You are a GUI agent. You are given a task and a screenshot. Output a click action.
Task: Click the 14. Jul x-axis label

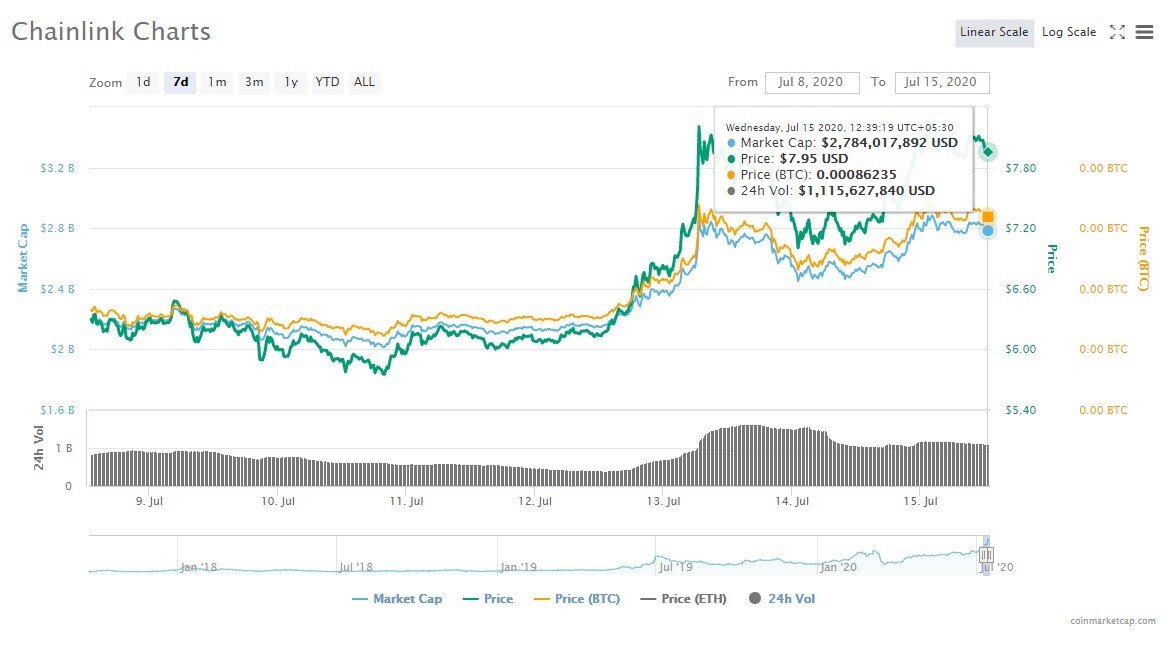coord(792,501)
